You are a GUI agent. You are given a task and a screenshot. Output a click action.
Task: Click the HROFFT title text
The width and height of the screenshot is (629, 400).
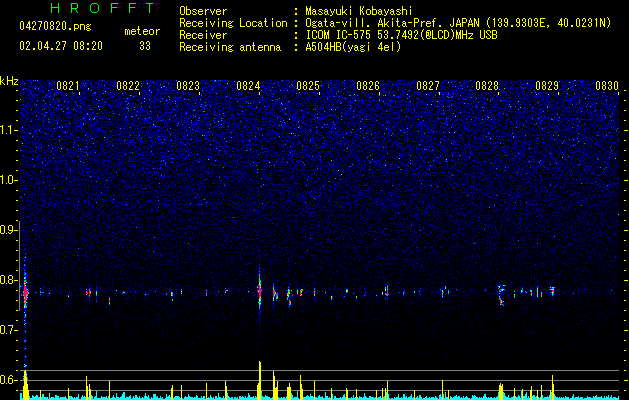click(103, 8)
